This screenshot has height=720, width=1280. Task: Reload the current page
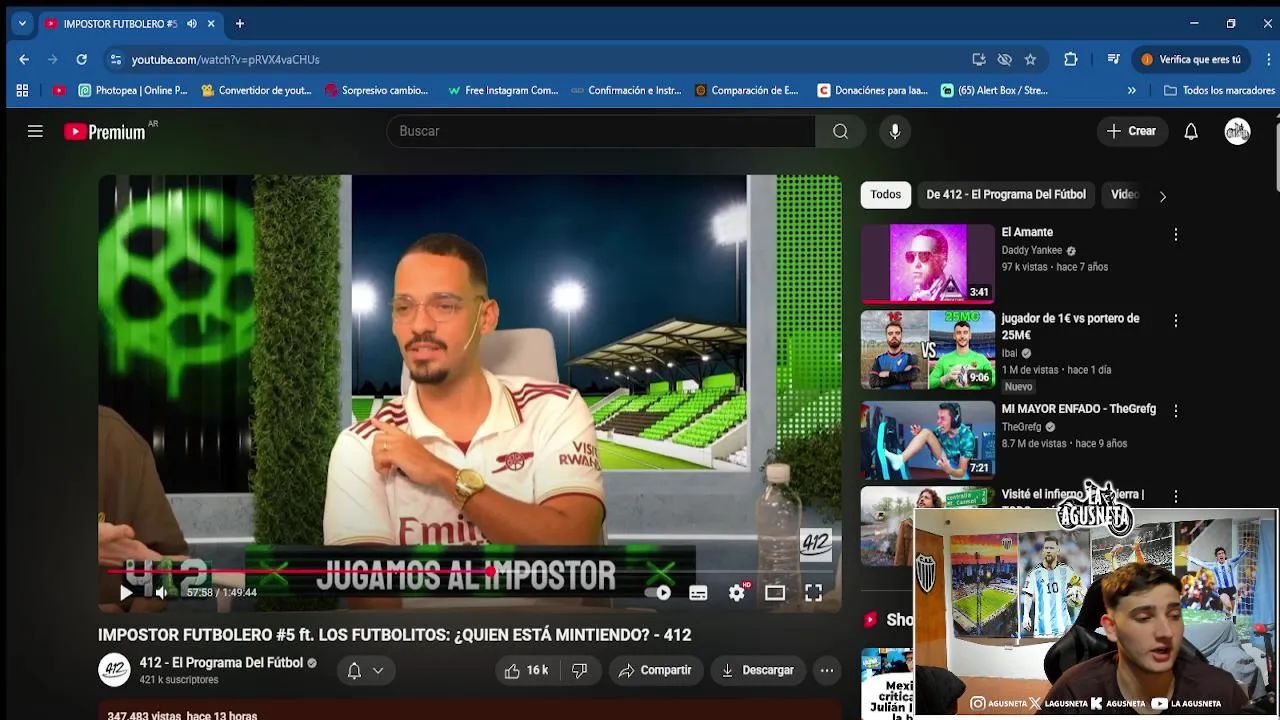click(81, 59)
